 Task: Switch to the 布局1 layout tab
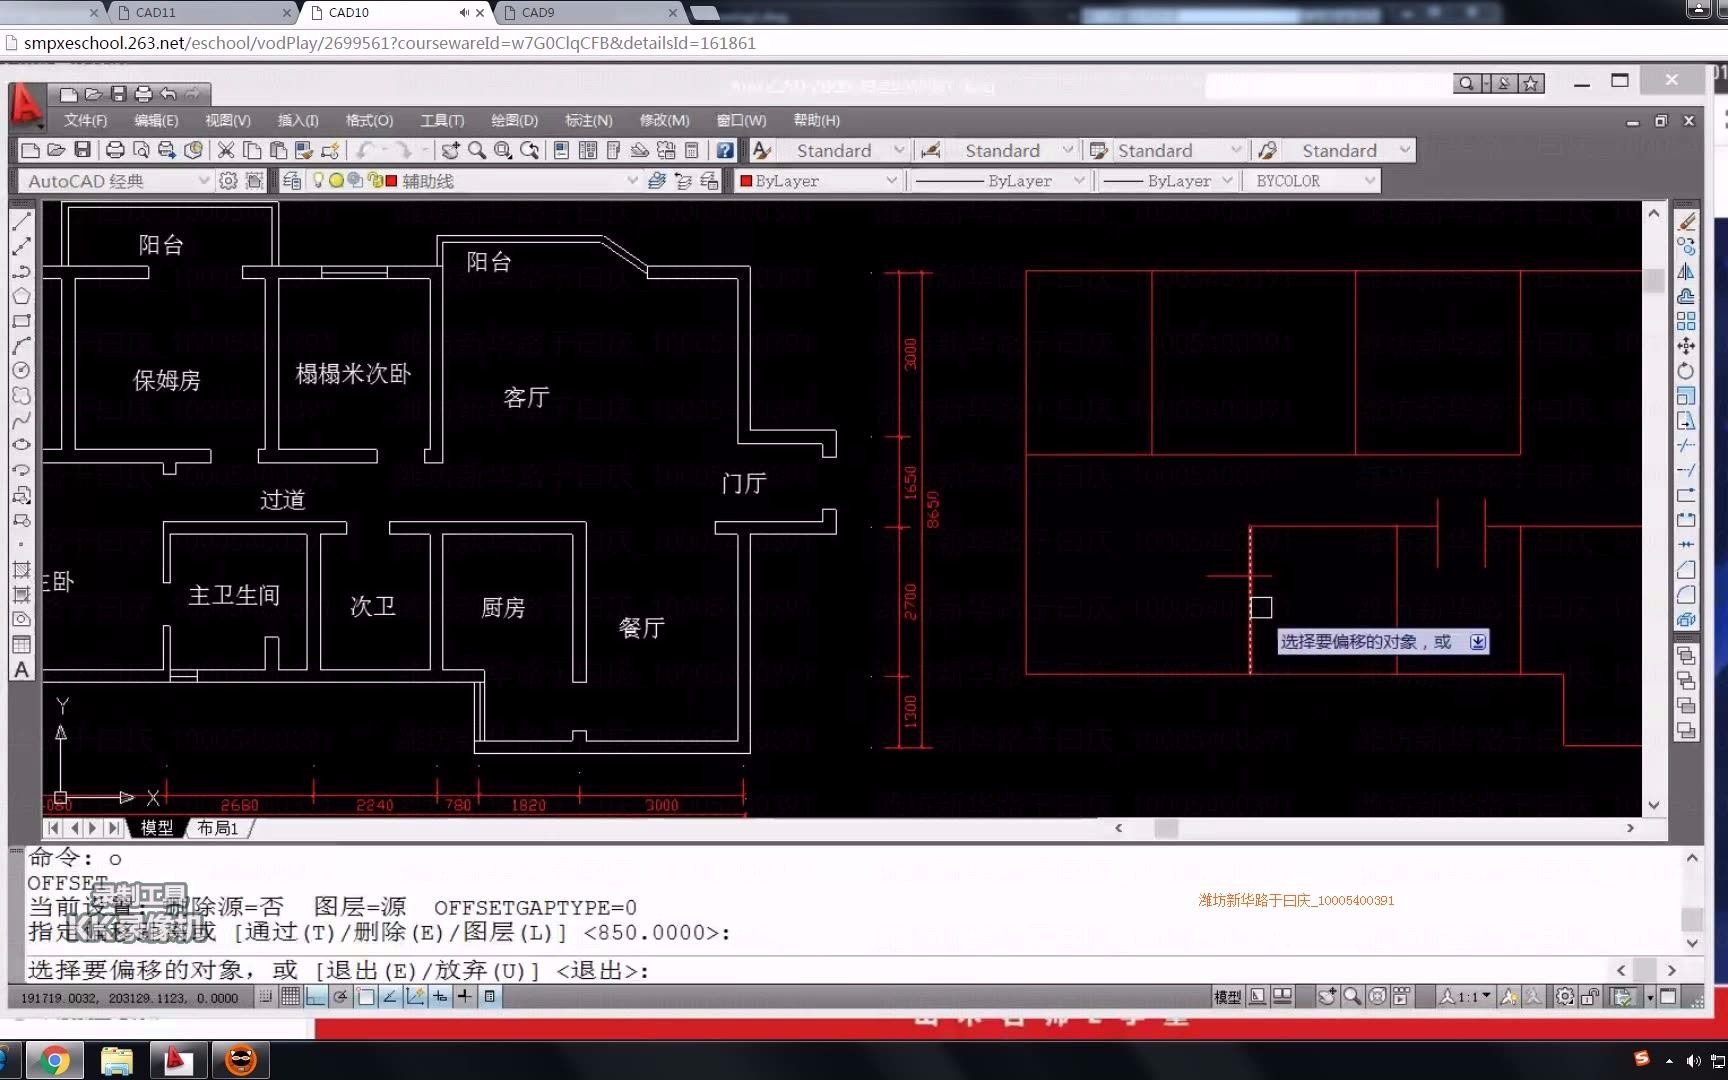[217, 828]
